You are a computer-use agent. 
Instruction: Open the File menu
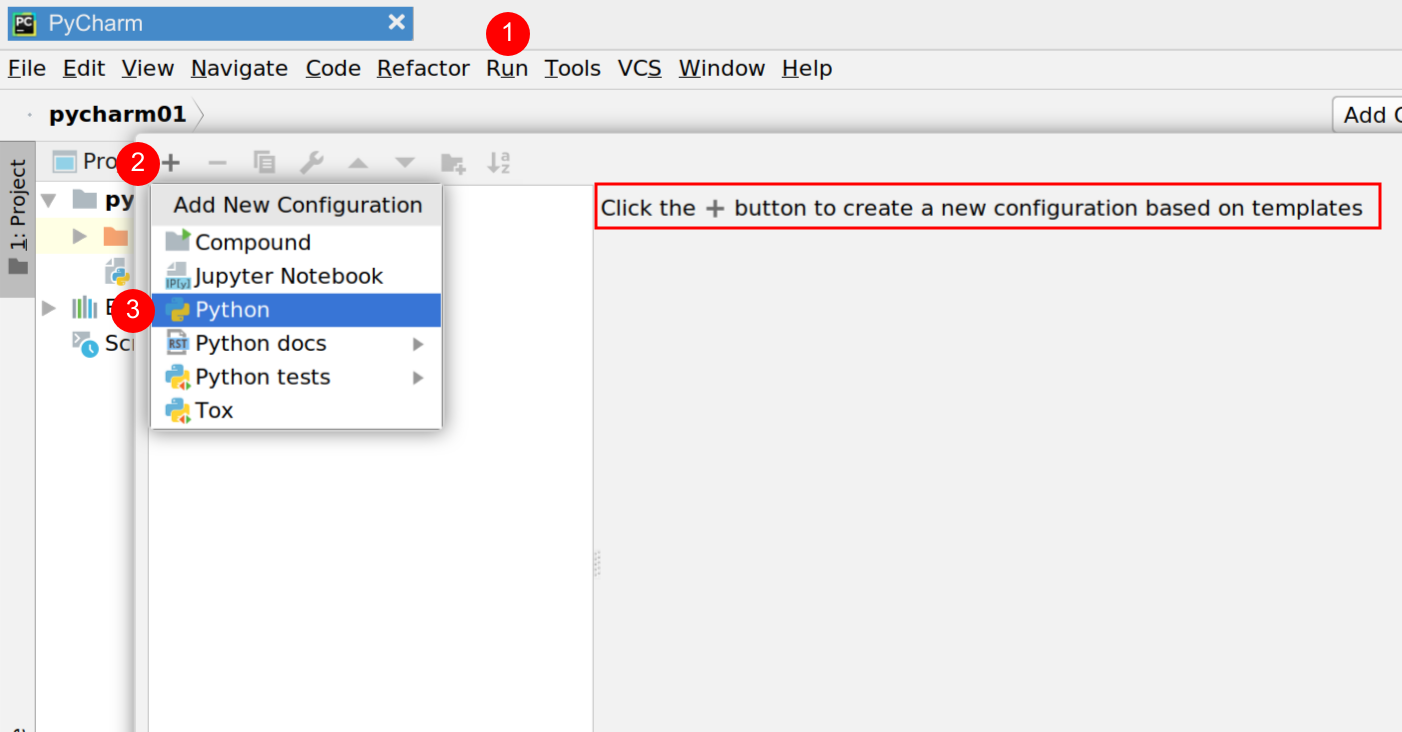coord(27,68)
